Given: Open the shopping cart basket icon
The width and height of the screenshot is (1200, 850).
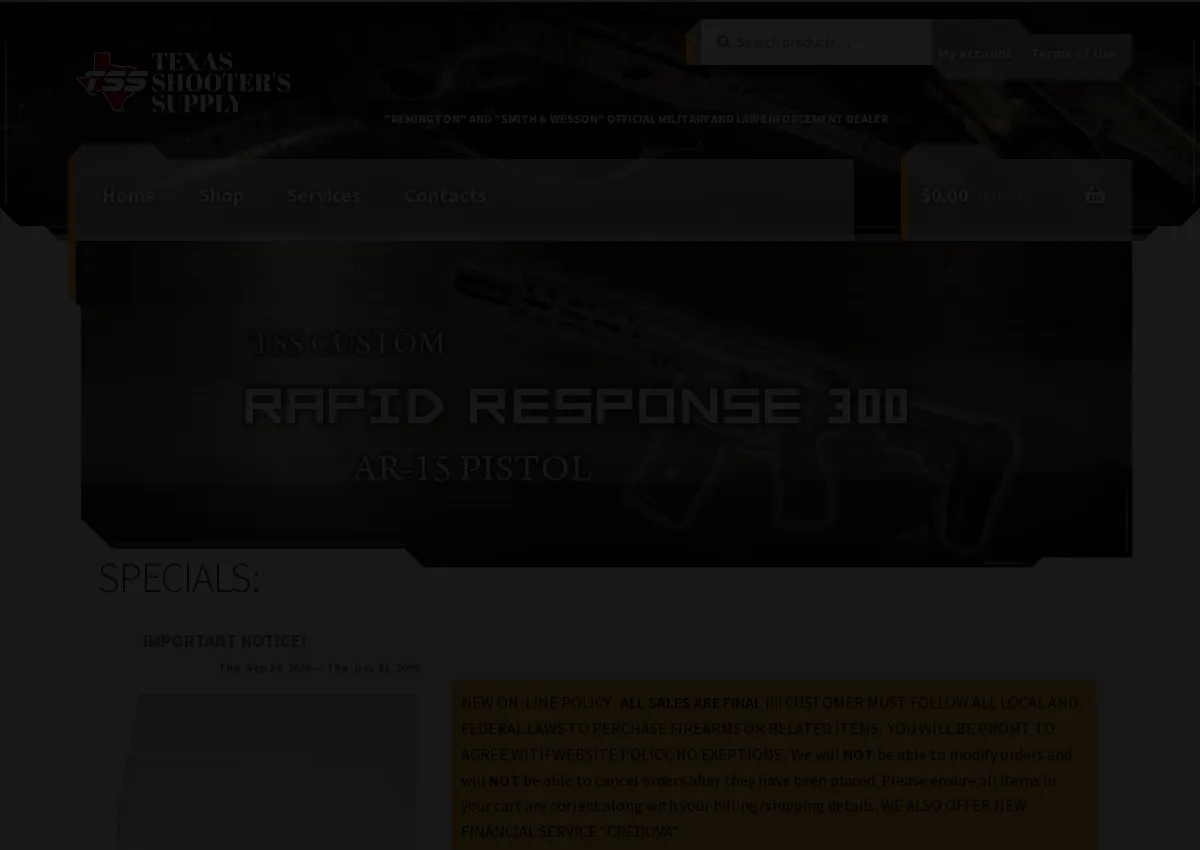Looking at the screenshot, I should coord(1095,194).
